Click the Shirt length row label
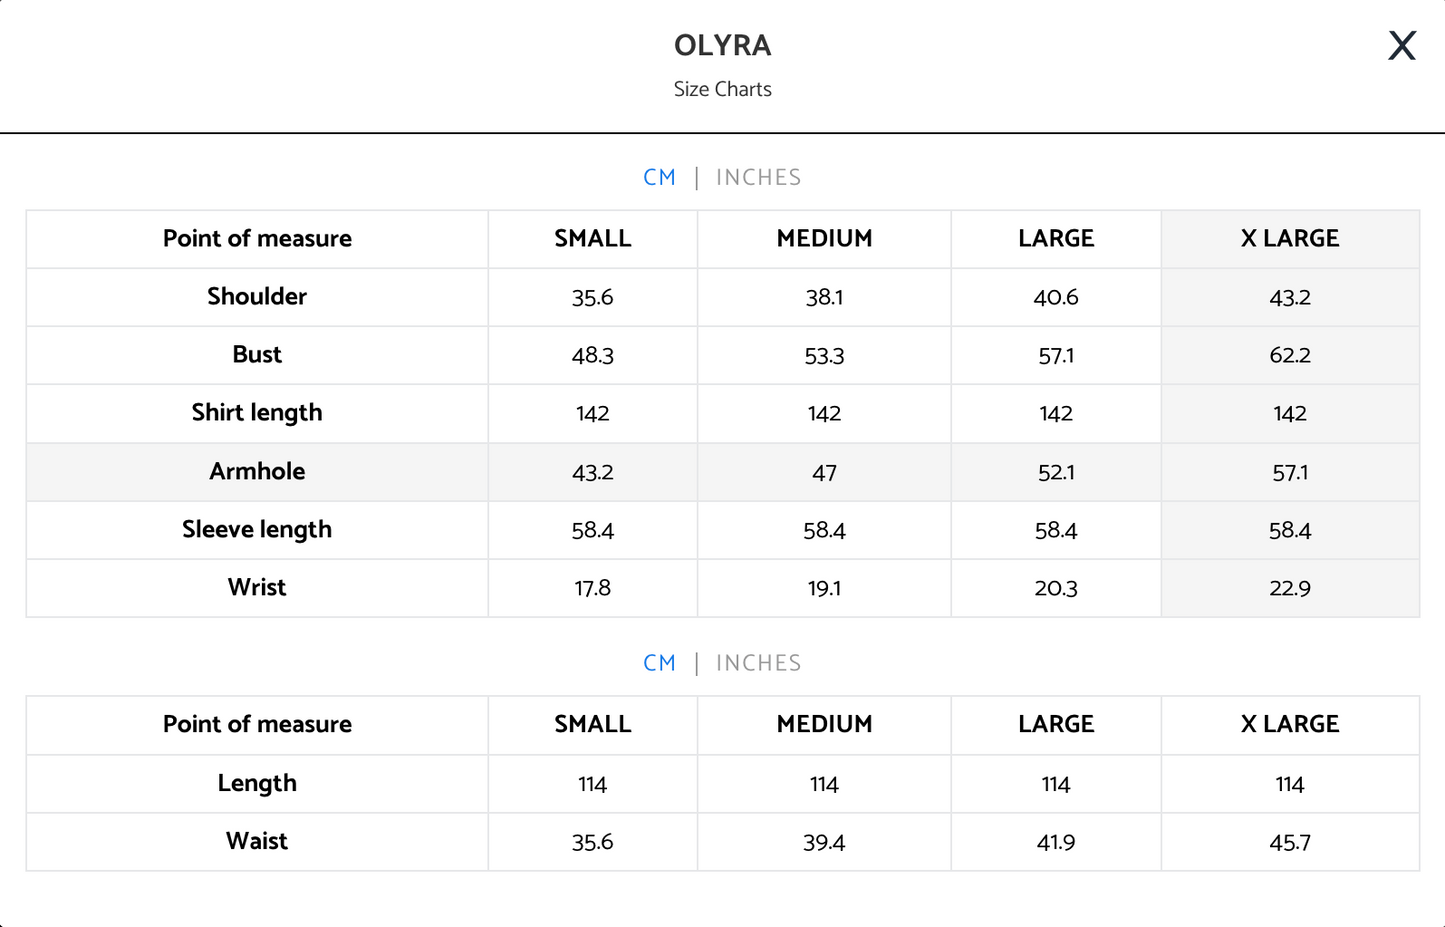This screenshot has width=1445, height=927. coord(257,413)
